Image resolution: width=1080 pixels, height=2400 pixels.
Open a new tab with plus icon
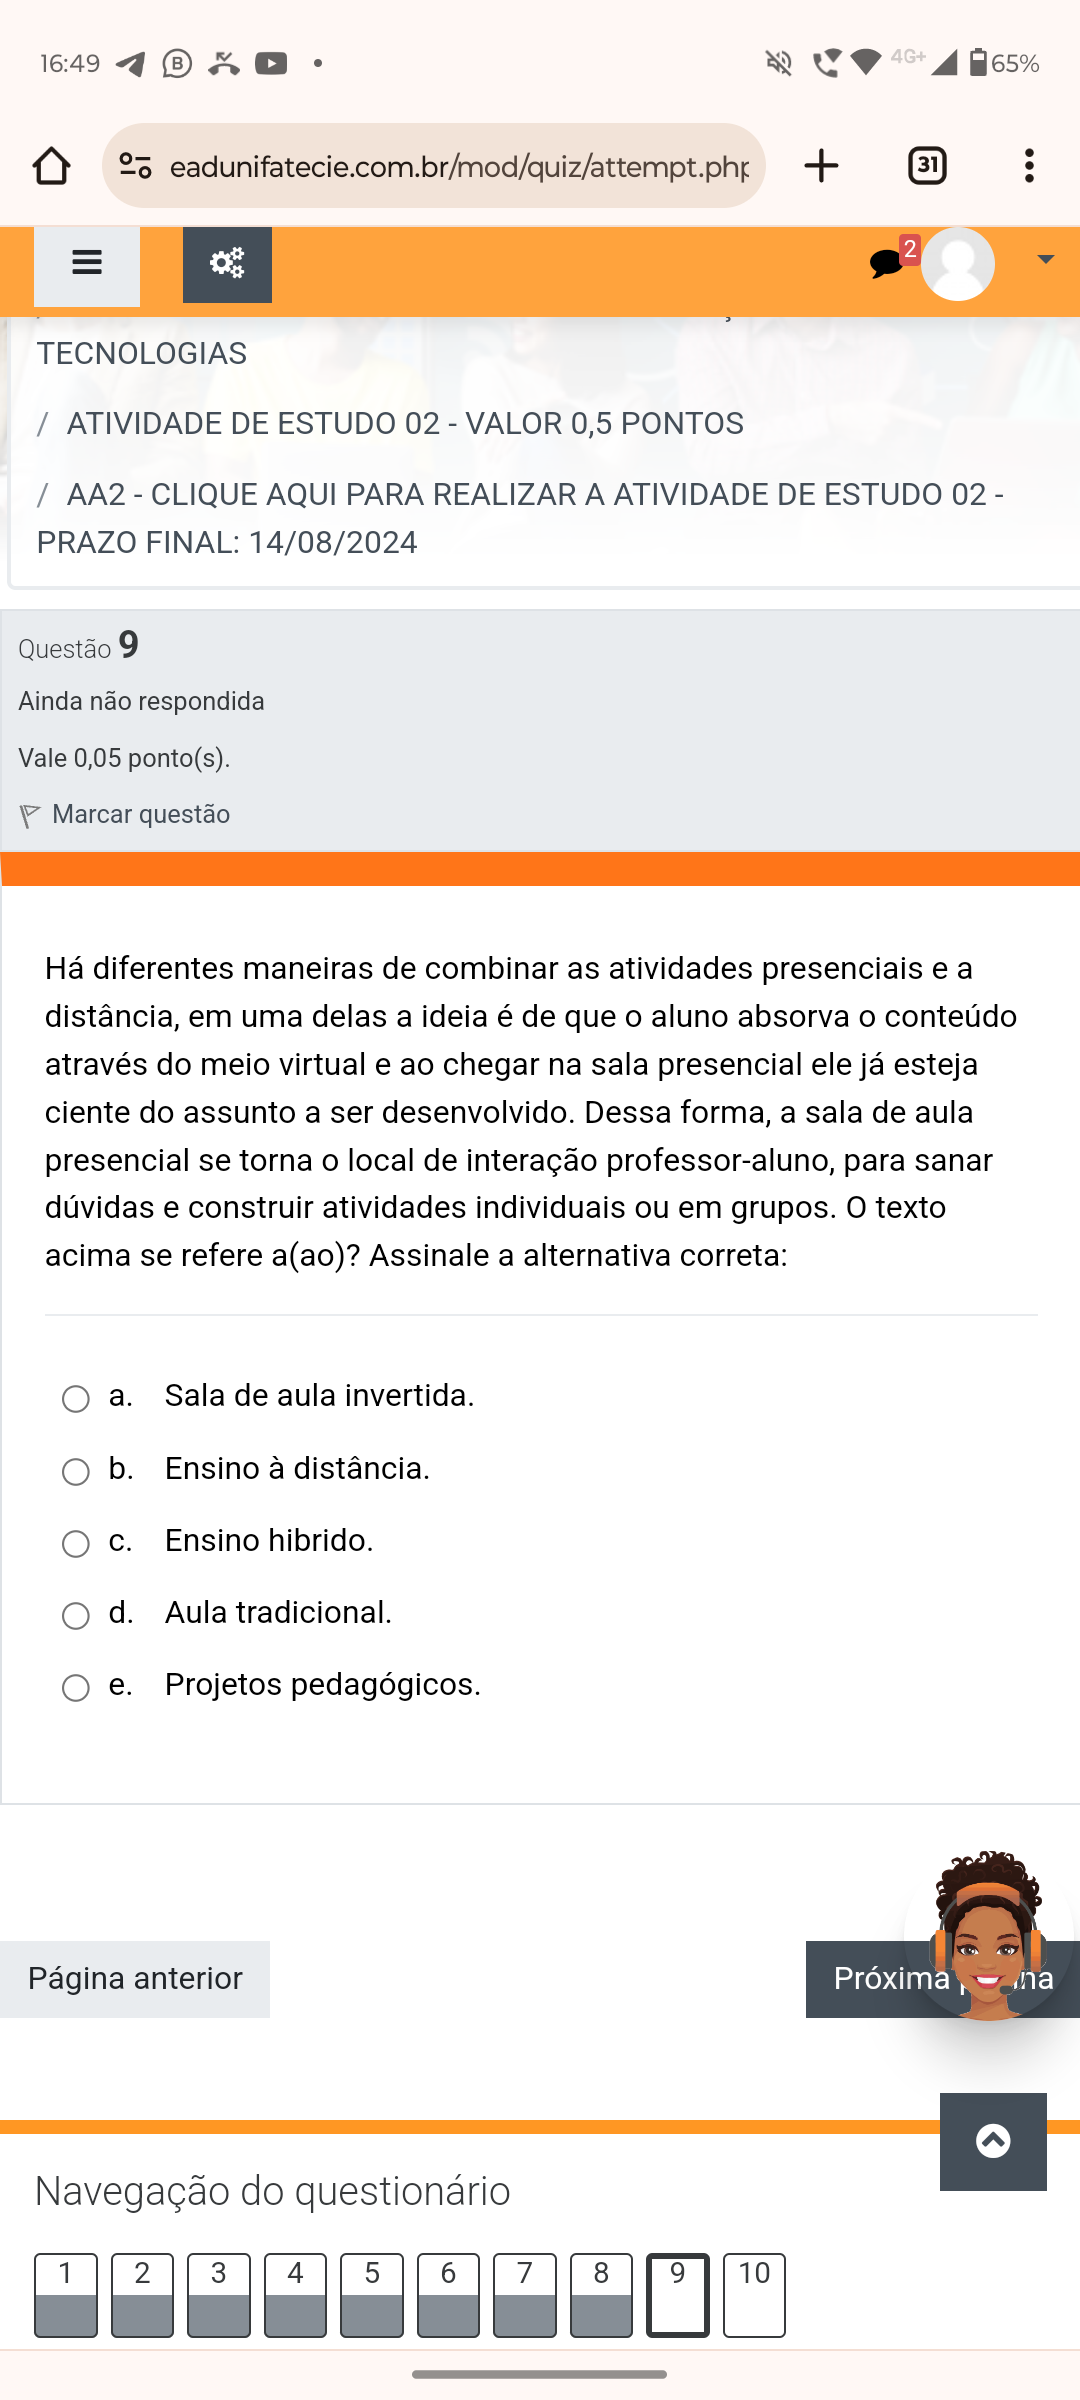821,166
